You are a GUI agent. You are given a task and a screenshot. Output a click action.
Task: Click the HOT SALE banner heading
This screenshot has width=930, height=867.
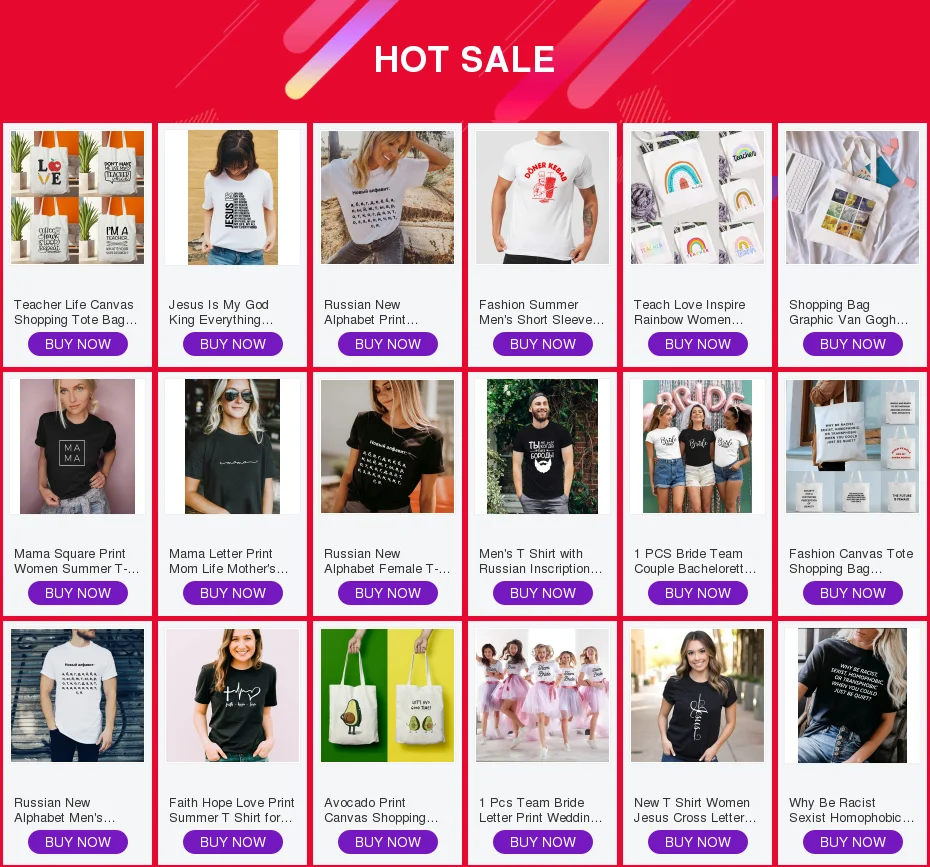tap(464, 59)
